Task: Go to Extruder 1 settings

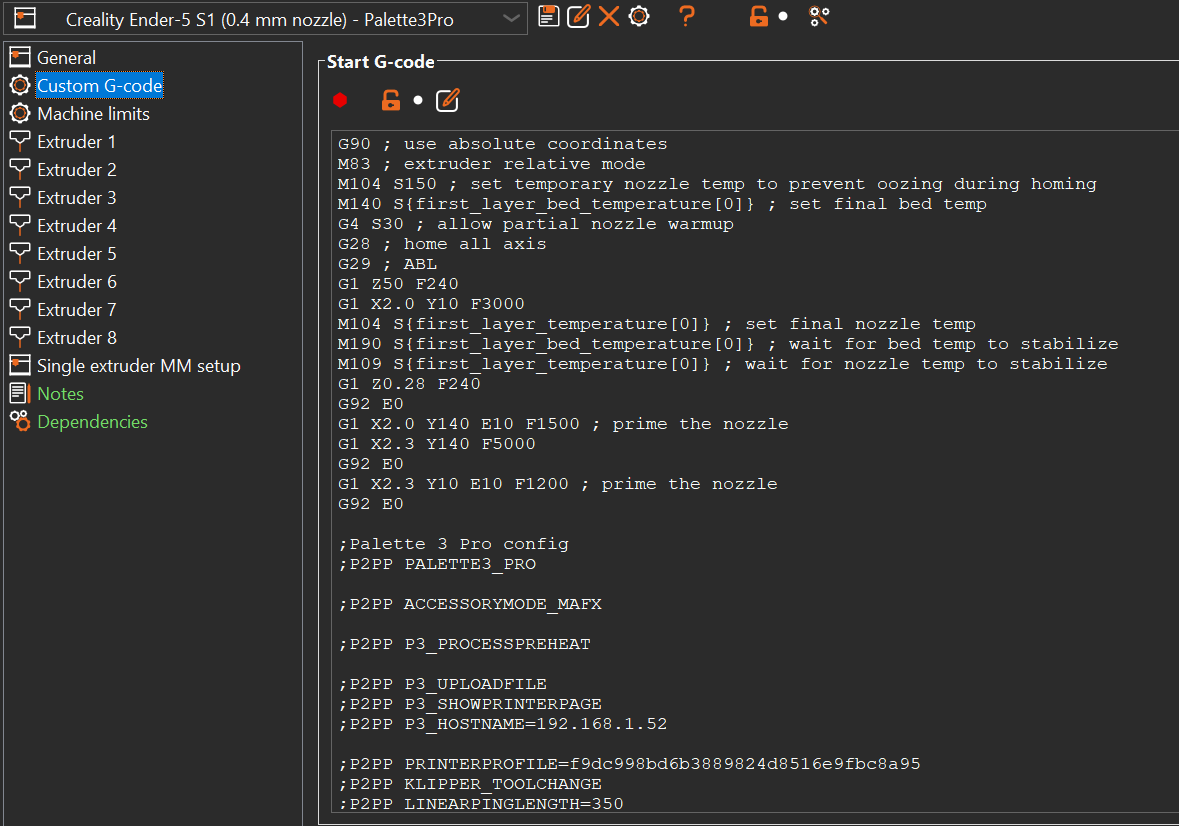Action: (x=76, y=142)
